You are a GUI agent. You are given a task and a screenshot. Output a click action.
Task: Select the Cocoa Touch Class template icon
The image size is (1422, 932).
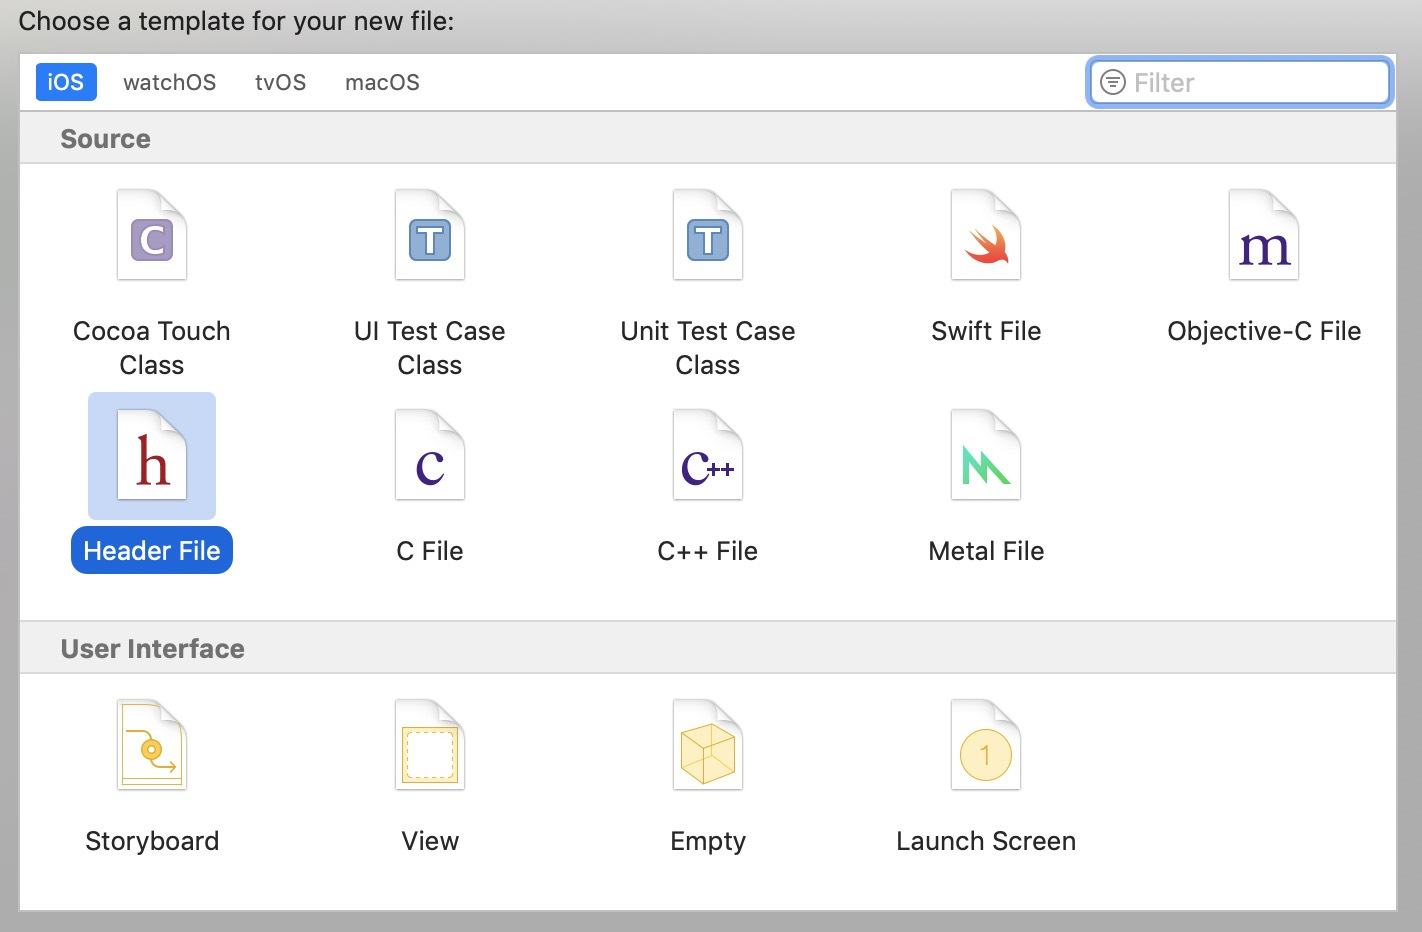pos(152,235)
